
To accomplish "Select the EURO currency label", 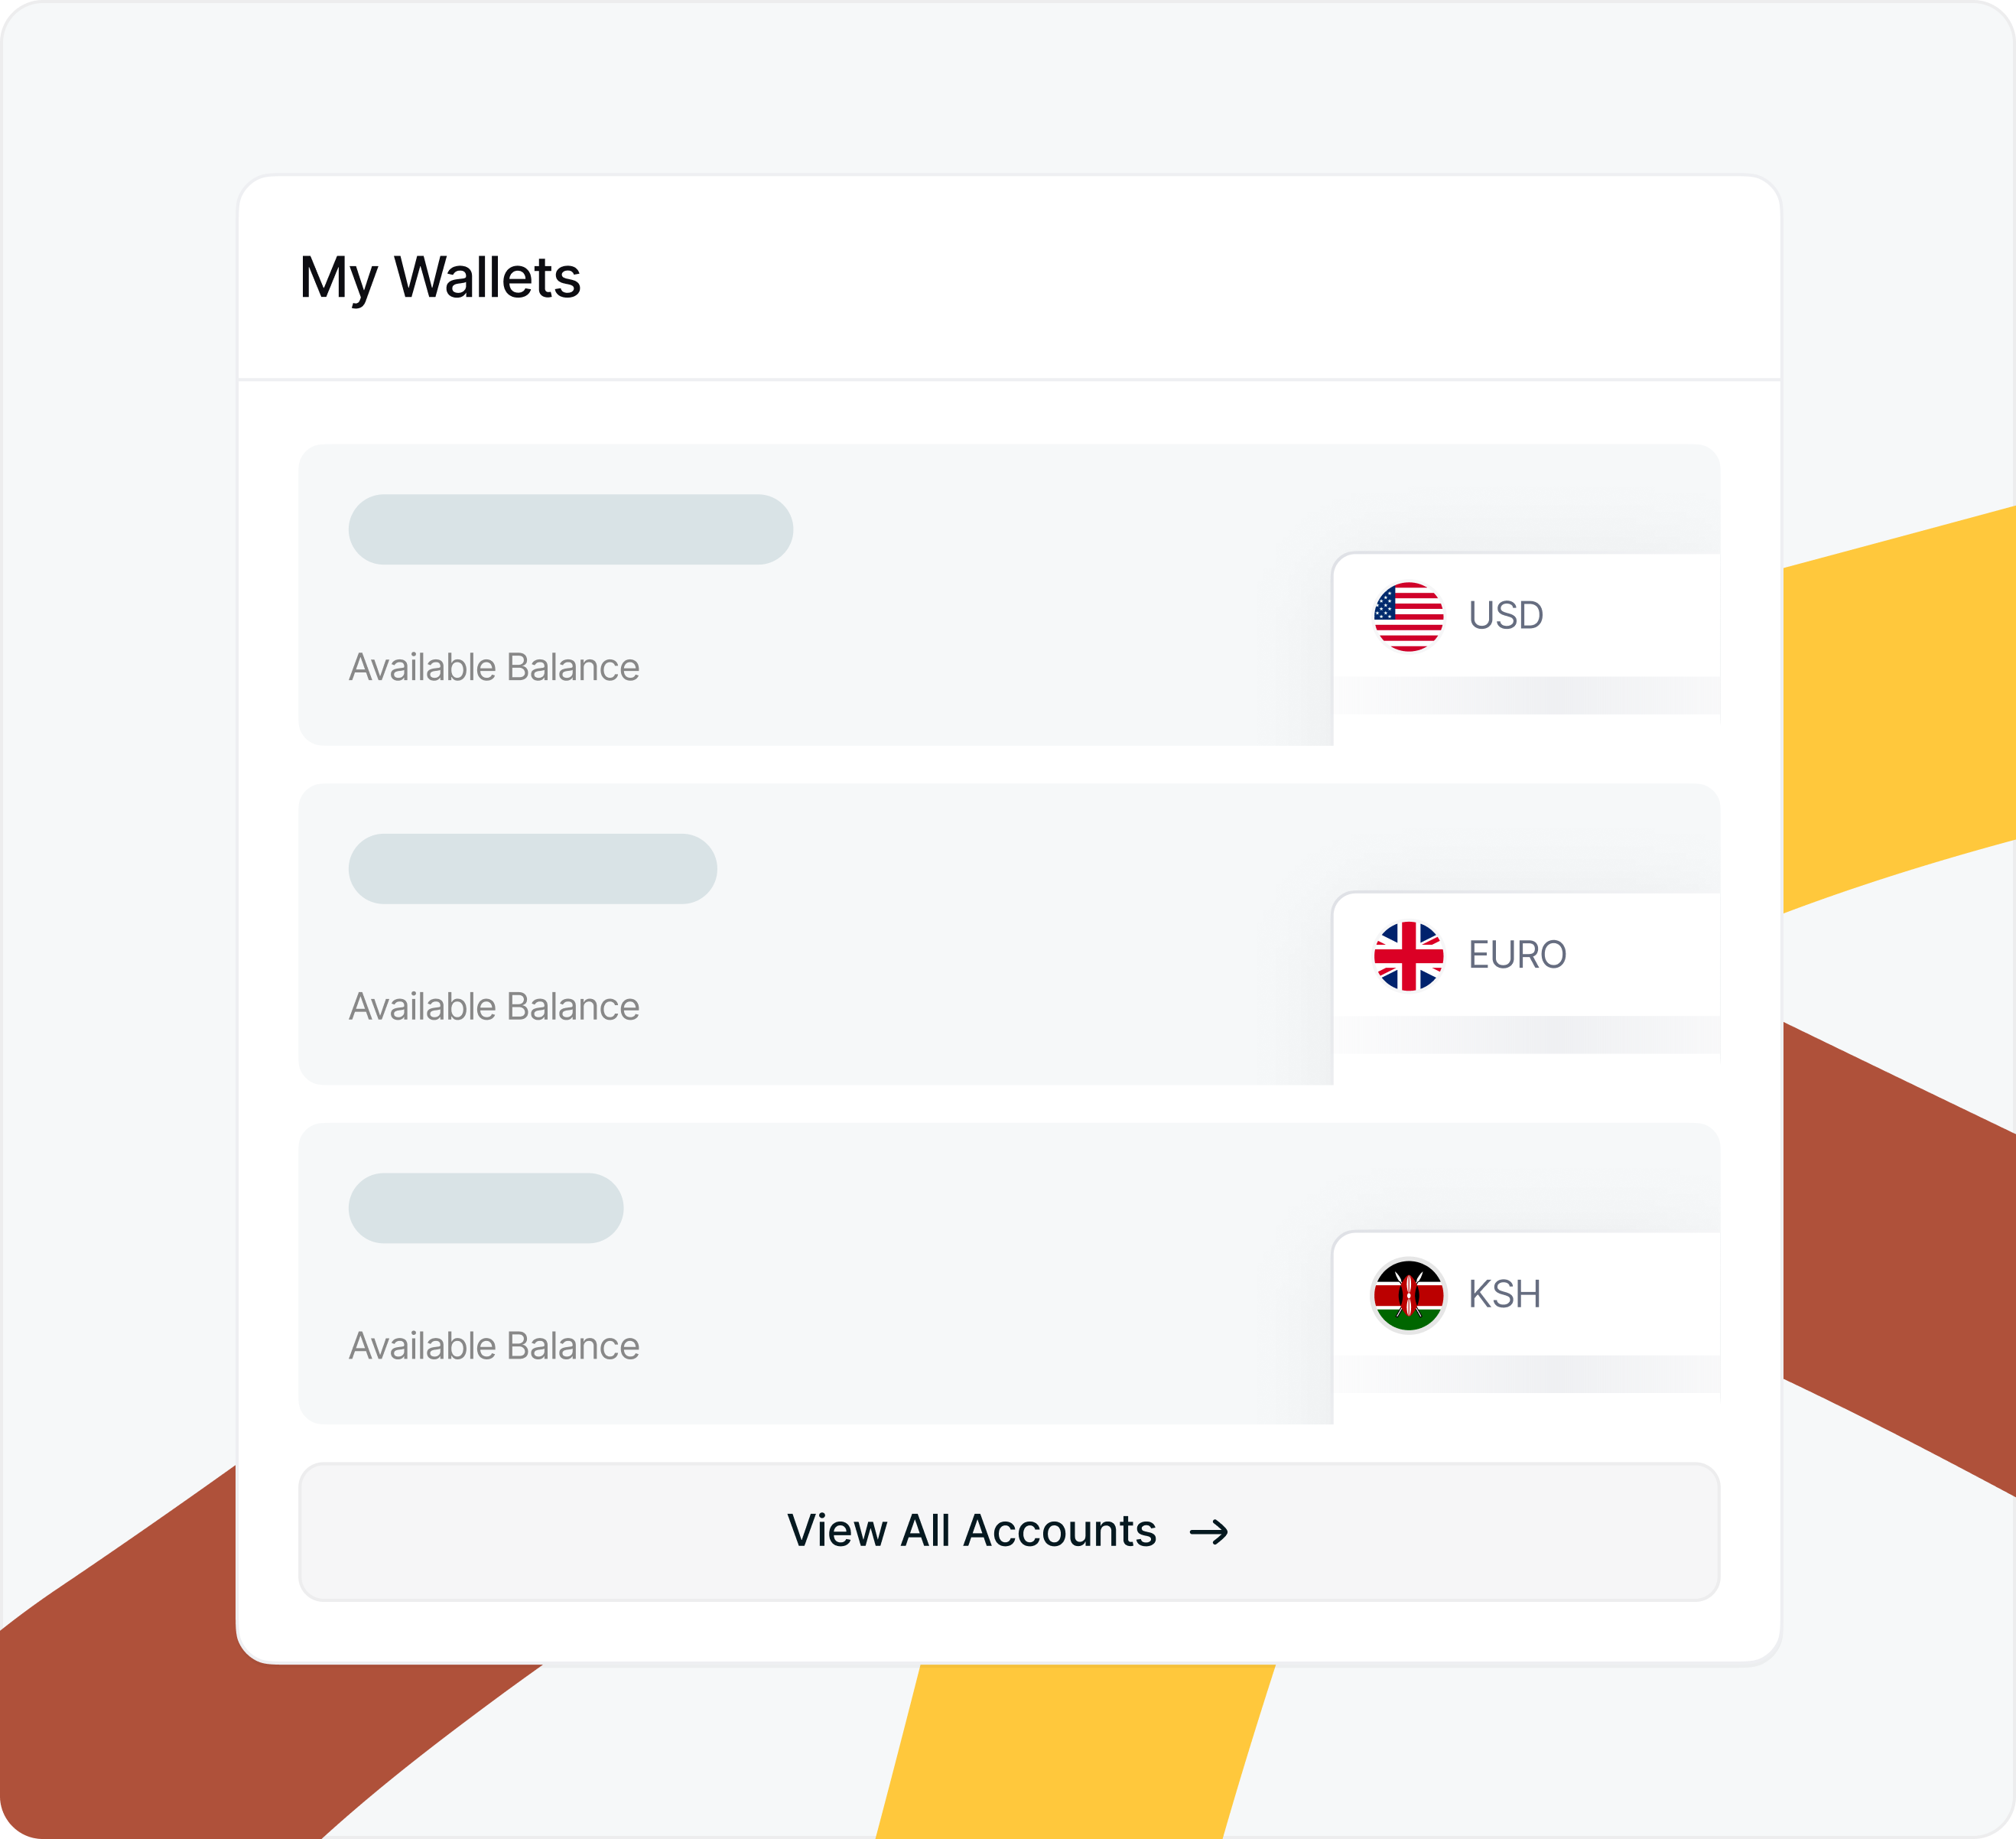I will (1516, 955).
